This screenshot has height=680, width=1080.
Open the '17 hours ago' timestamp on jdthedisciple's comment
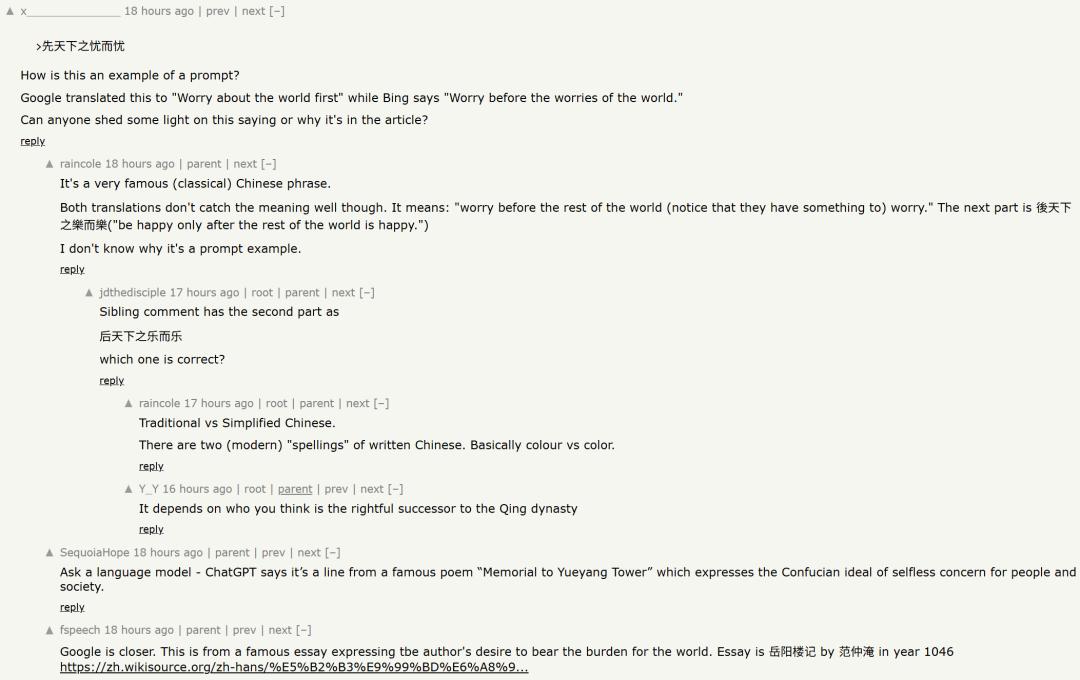(x=205, y=293)
